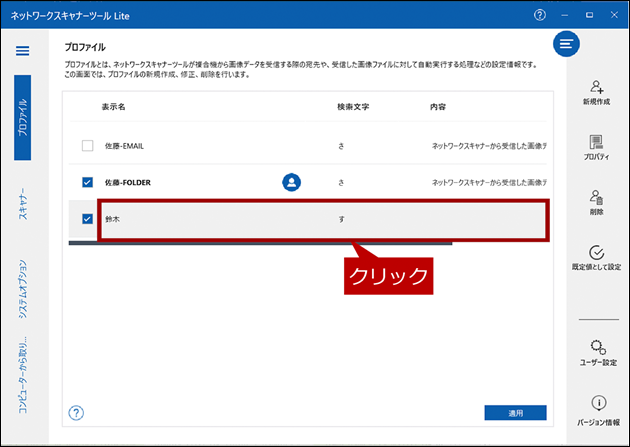Image resolution: width=630 pixels, height=447 pixels.
Task: Open プロパティ for the selected profile
Action: pos(596,148)
